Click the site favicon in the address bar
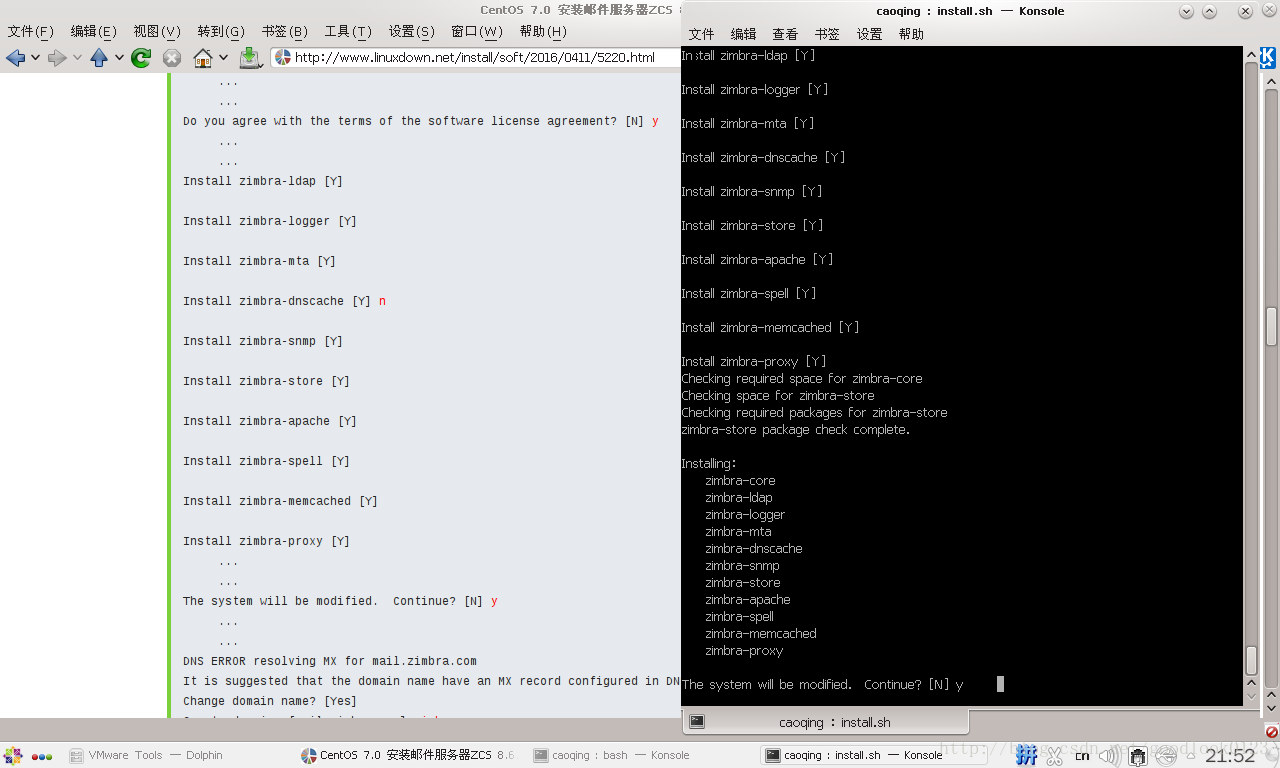Image resolution: width=1280 pixels, height=768 pixels. [282, 58]
